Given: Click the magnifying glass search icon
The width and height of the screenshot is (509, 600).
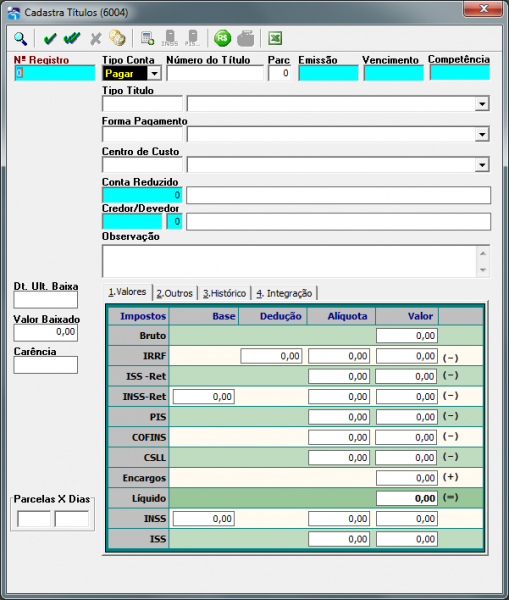Looking at the screenshot, I should pyautogui.click(x=20, y=39).
